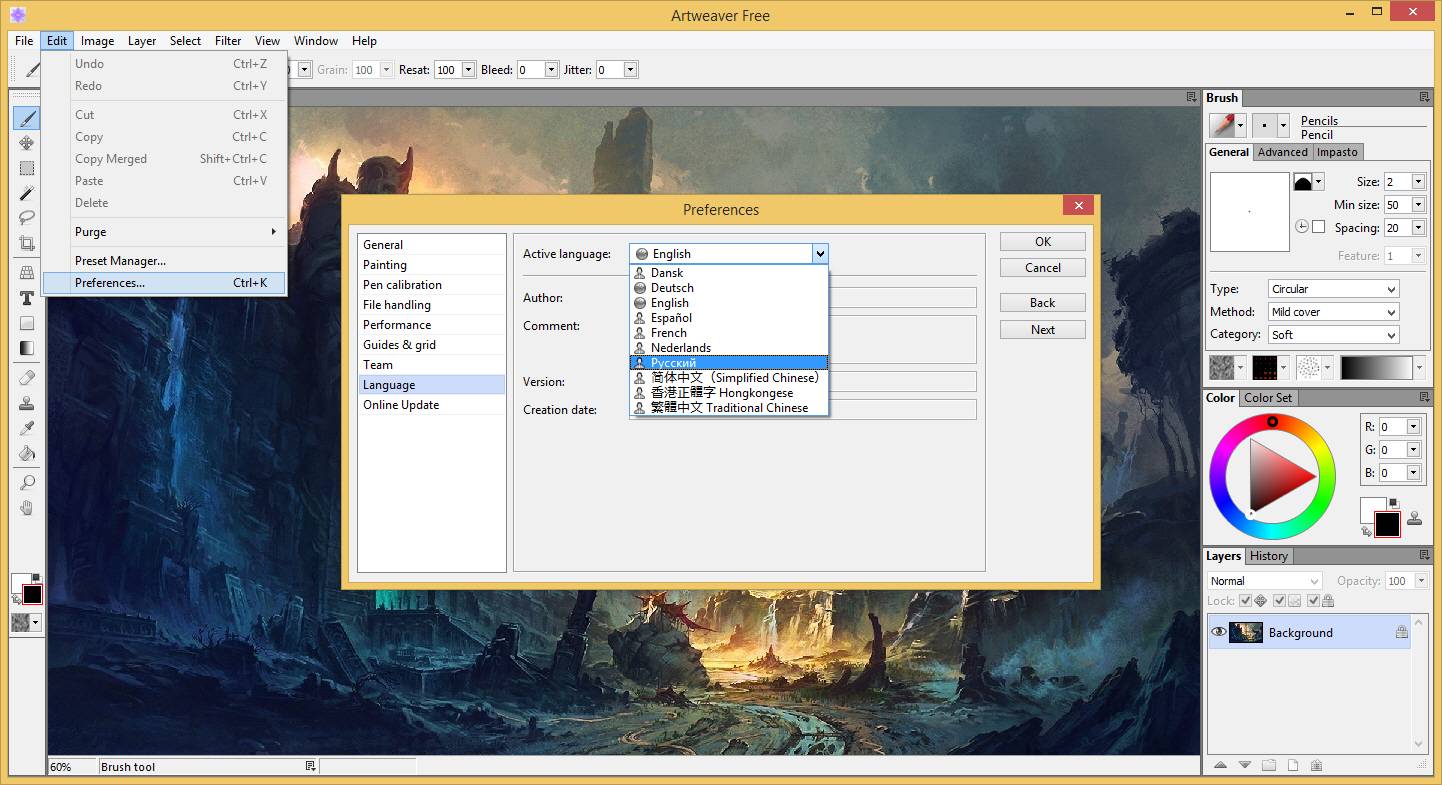
Task: Click the Back button in Preferences
Action: (1043, 303)
